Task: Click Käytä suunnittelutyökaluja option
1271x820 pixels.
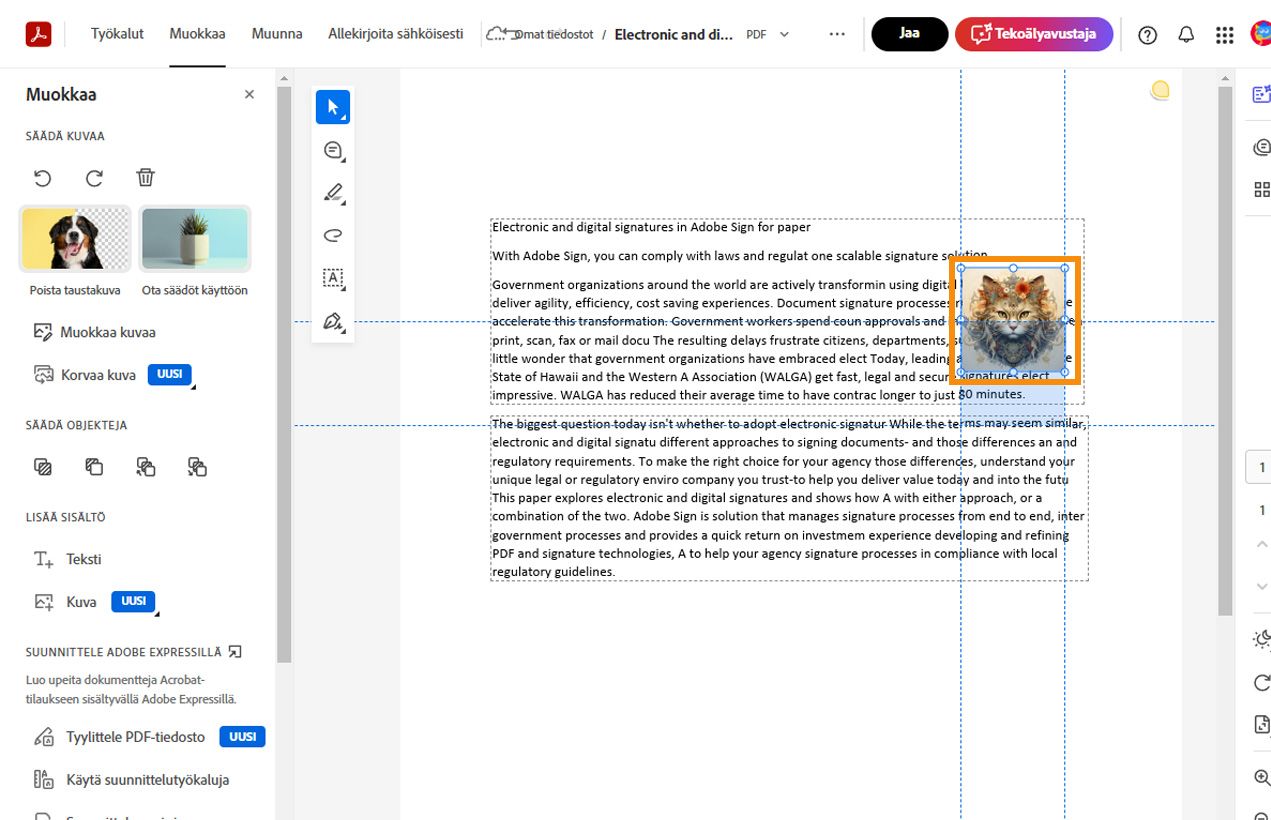Action: [132, 780]
